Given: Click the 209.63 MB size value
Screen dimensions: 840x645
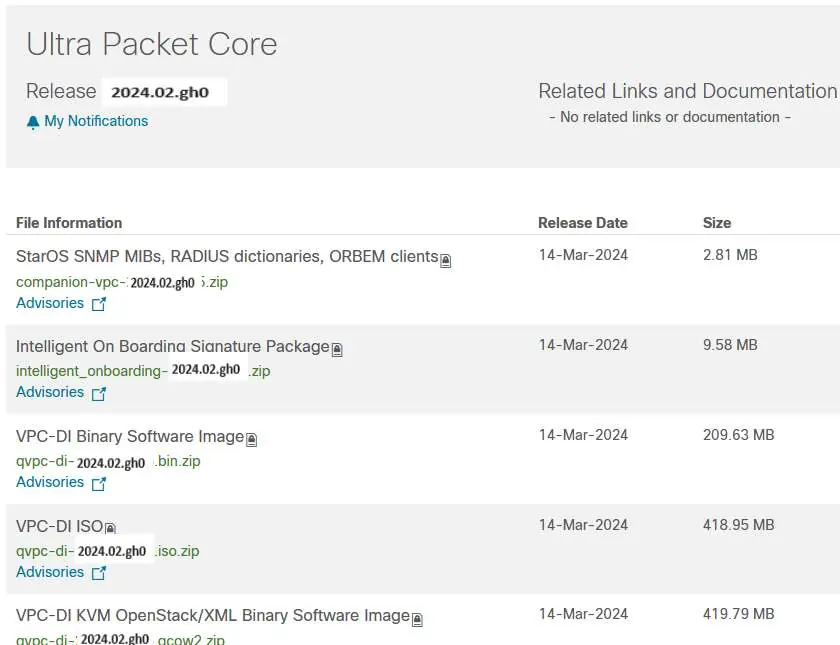Looking at the screenshot, I should (739, 435).
